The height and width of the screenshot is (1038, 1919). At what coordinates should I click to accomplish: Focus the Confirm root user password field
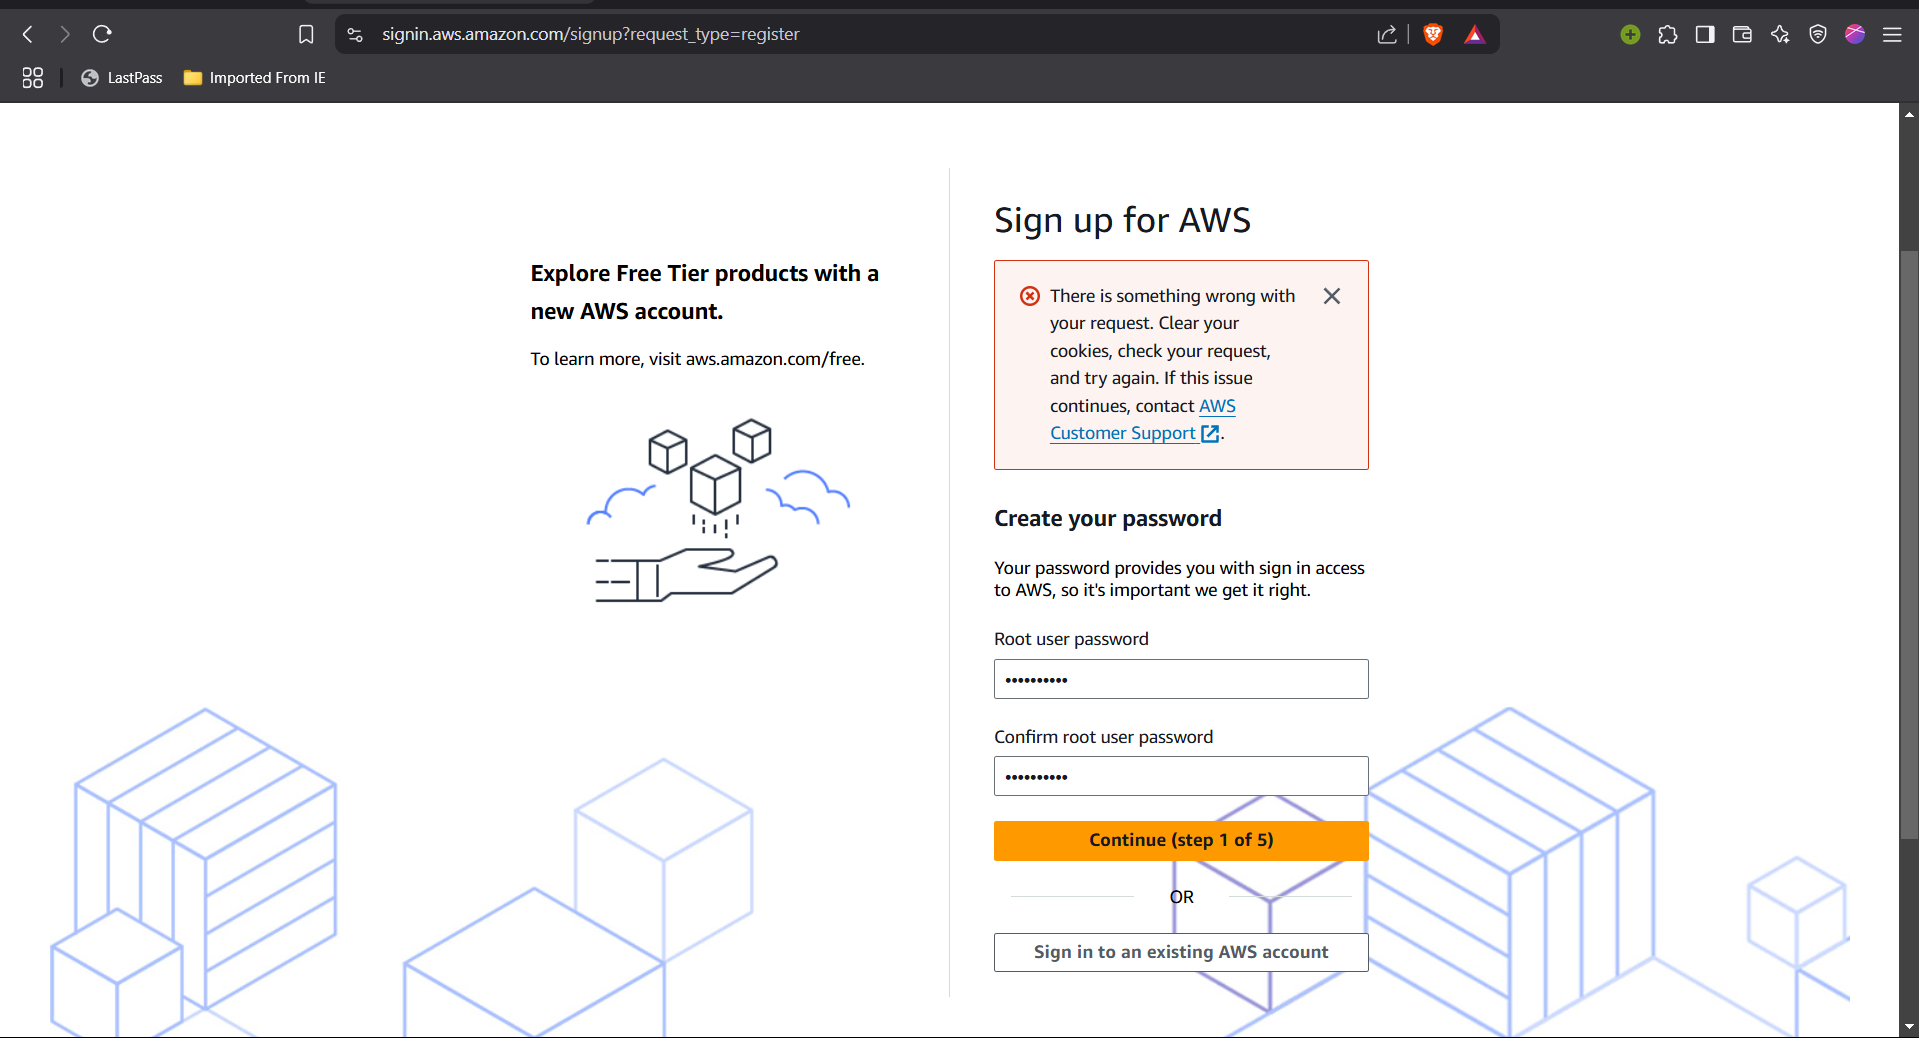(1181, 776)
